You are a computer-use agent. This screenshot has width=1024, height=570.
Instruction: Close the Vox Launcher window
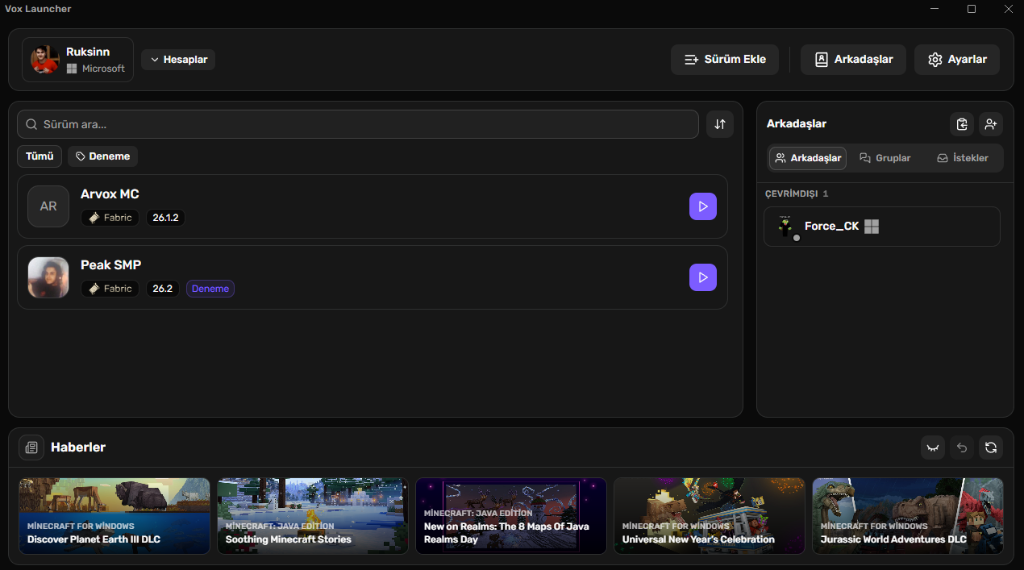pos(1008,8)
